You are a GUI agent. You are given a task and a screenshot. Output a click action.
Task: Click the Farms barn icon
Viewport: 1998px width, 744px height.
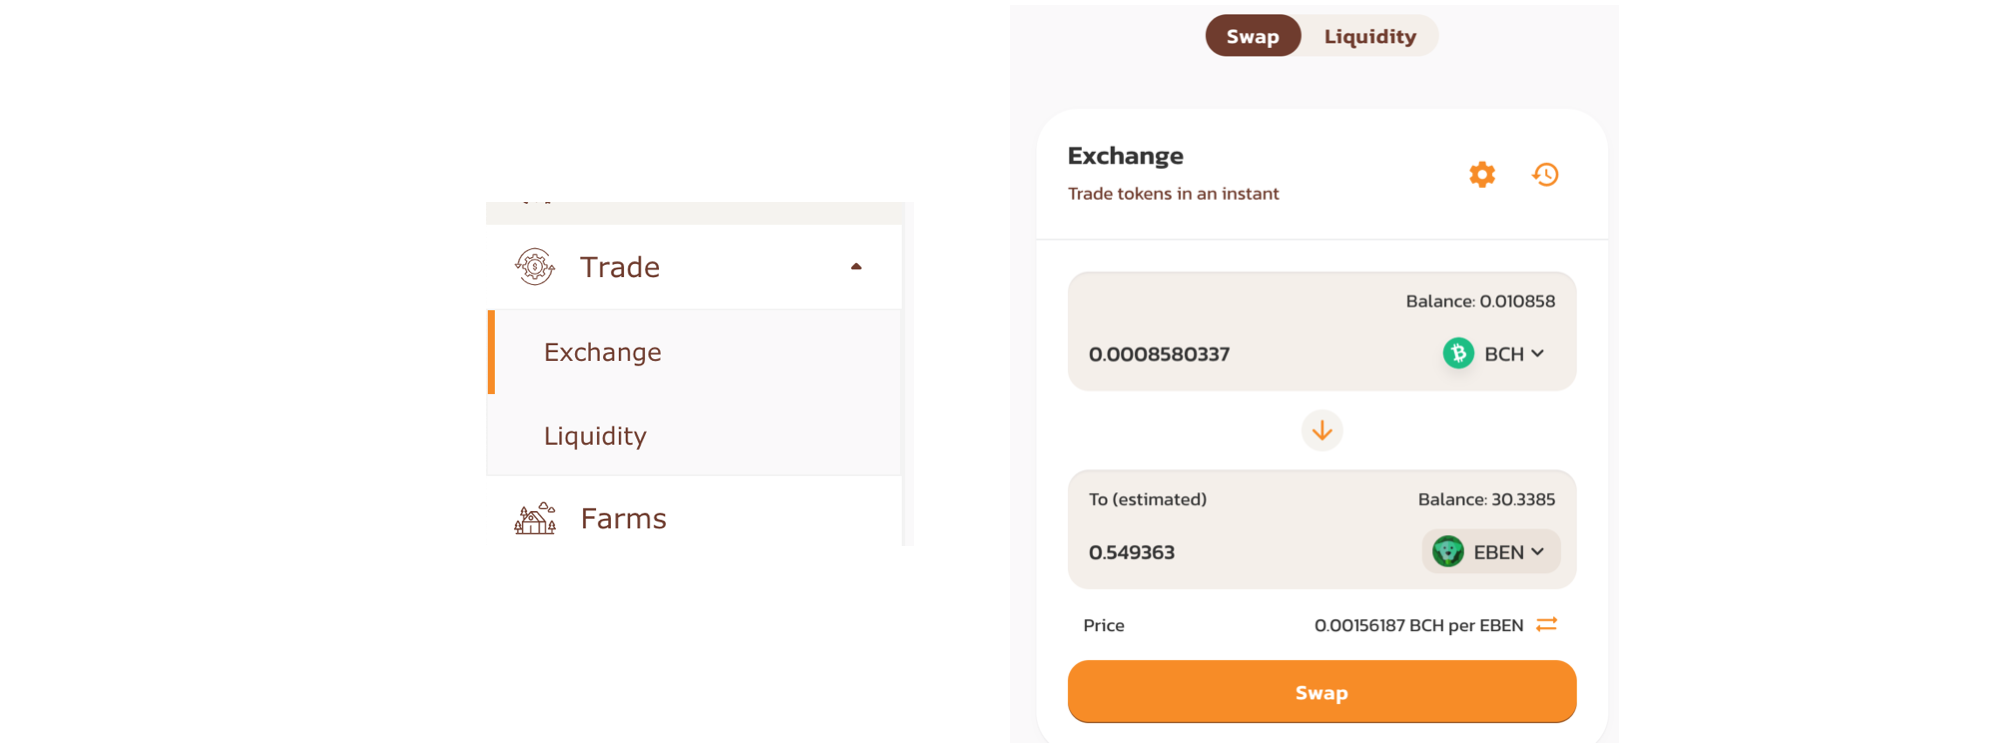point(535,518)
